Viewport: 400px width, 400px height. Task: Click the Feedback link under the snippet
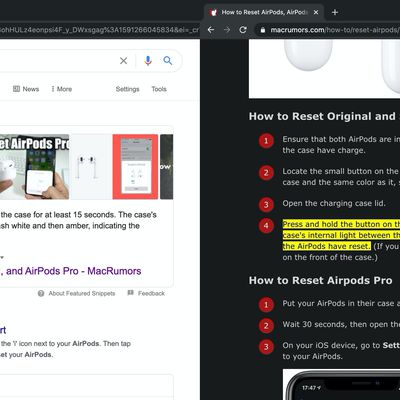click(x=151, y=293)
